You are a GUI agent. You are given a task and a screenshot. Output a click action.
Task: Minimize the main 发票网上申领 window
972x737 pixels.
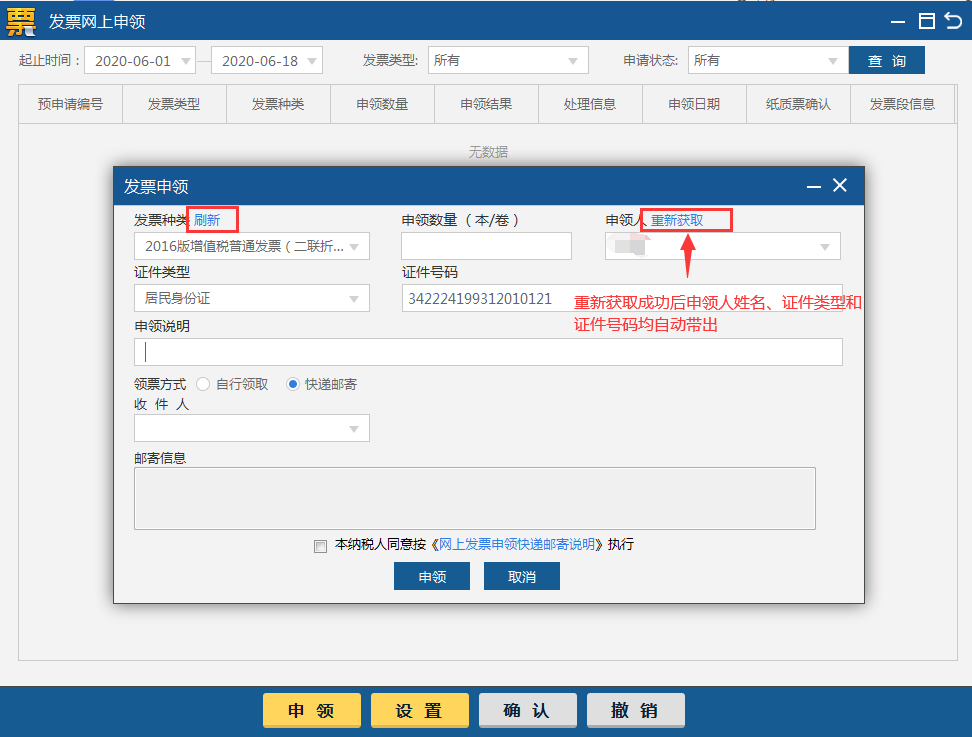(x=898, y=22)
